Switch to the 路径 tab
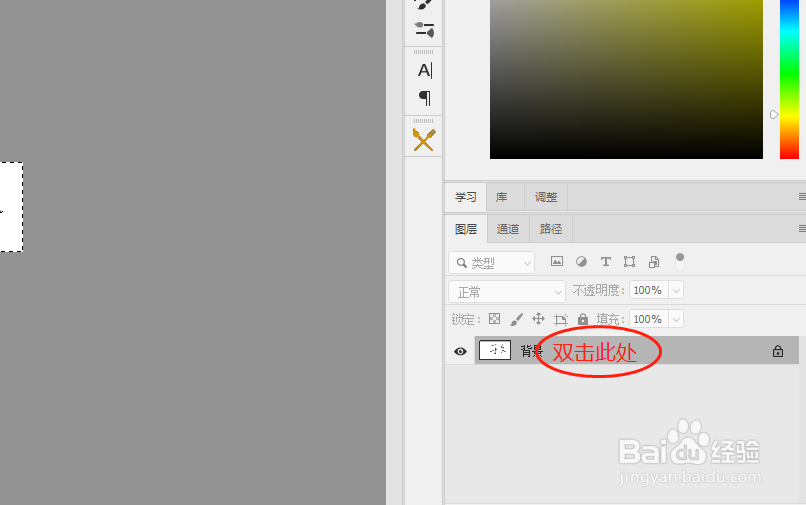This screenshot has height=505, width=806. [551, 229]
